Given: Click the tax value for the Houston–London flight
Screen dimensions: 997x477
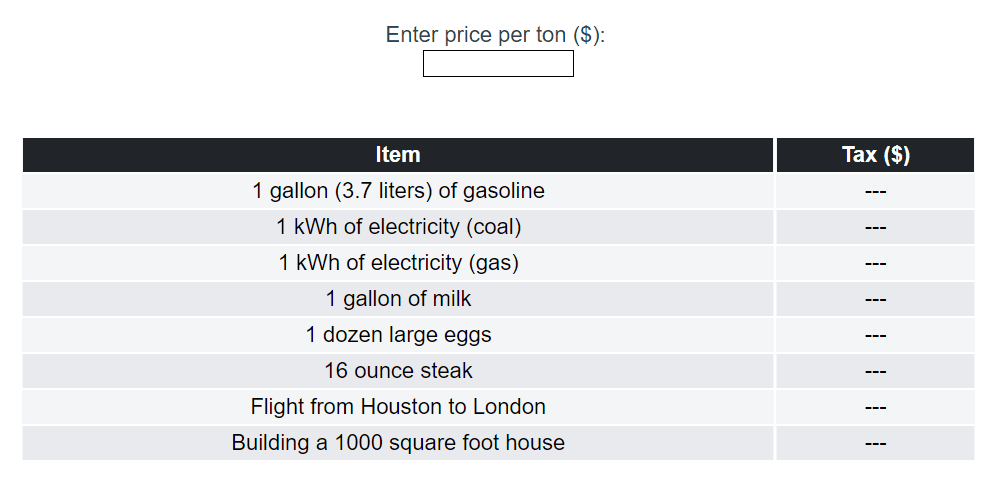Looking at the screenshot, I should point(875,407).
